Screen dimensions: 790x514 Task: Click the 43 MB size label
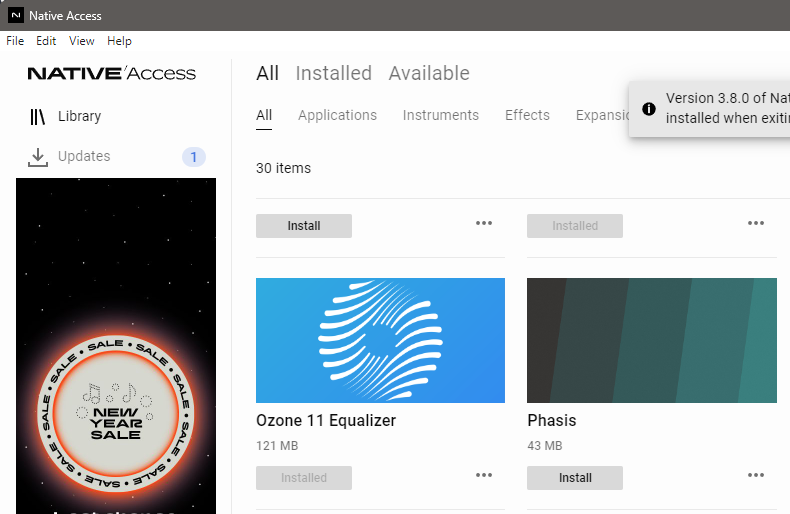pos(545,446)
